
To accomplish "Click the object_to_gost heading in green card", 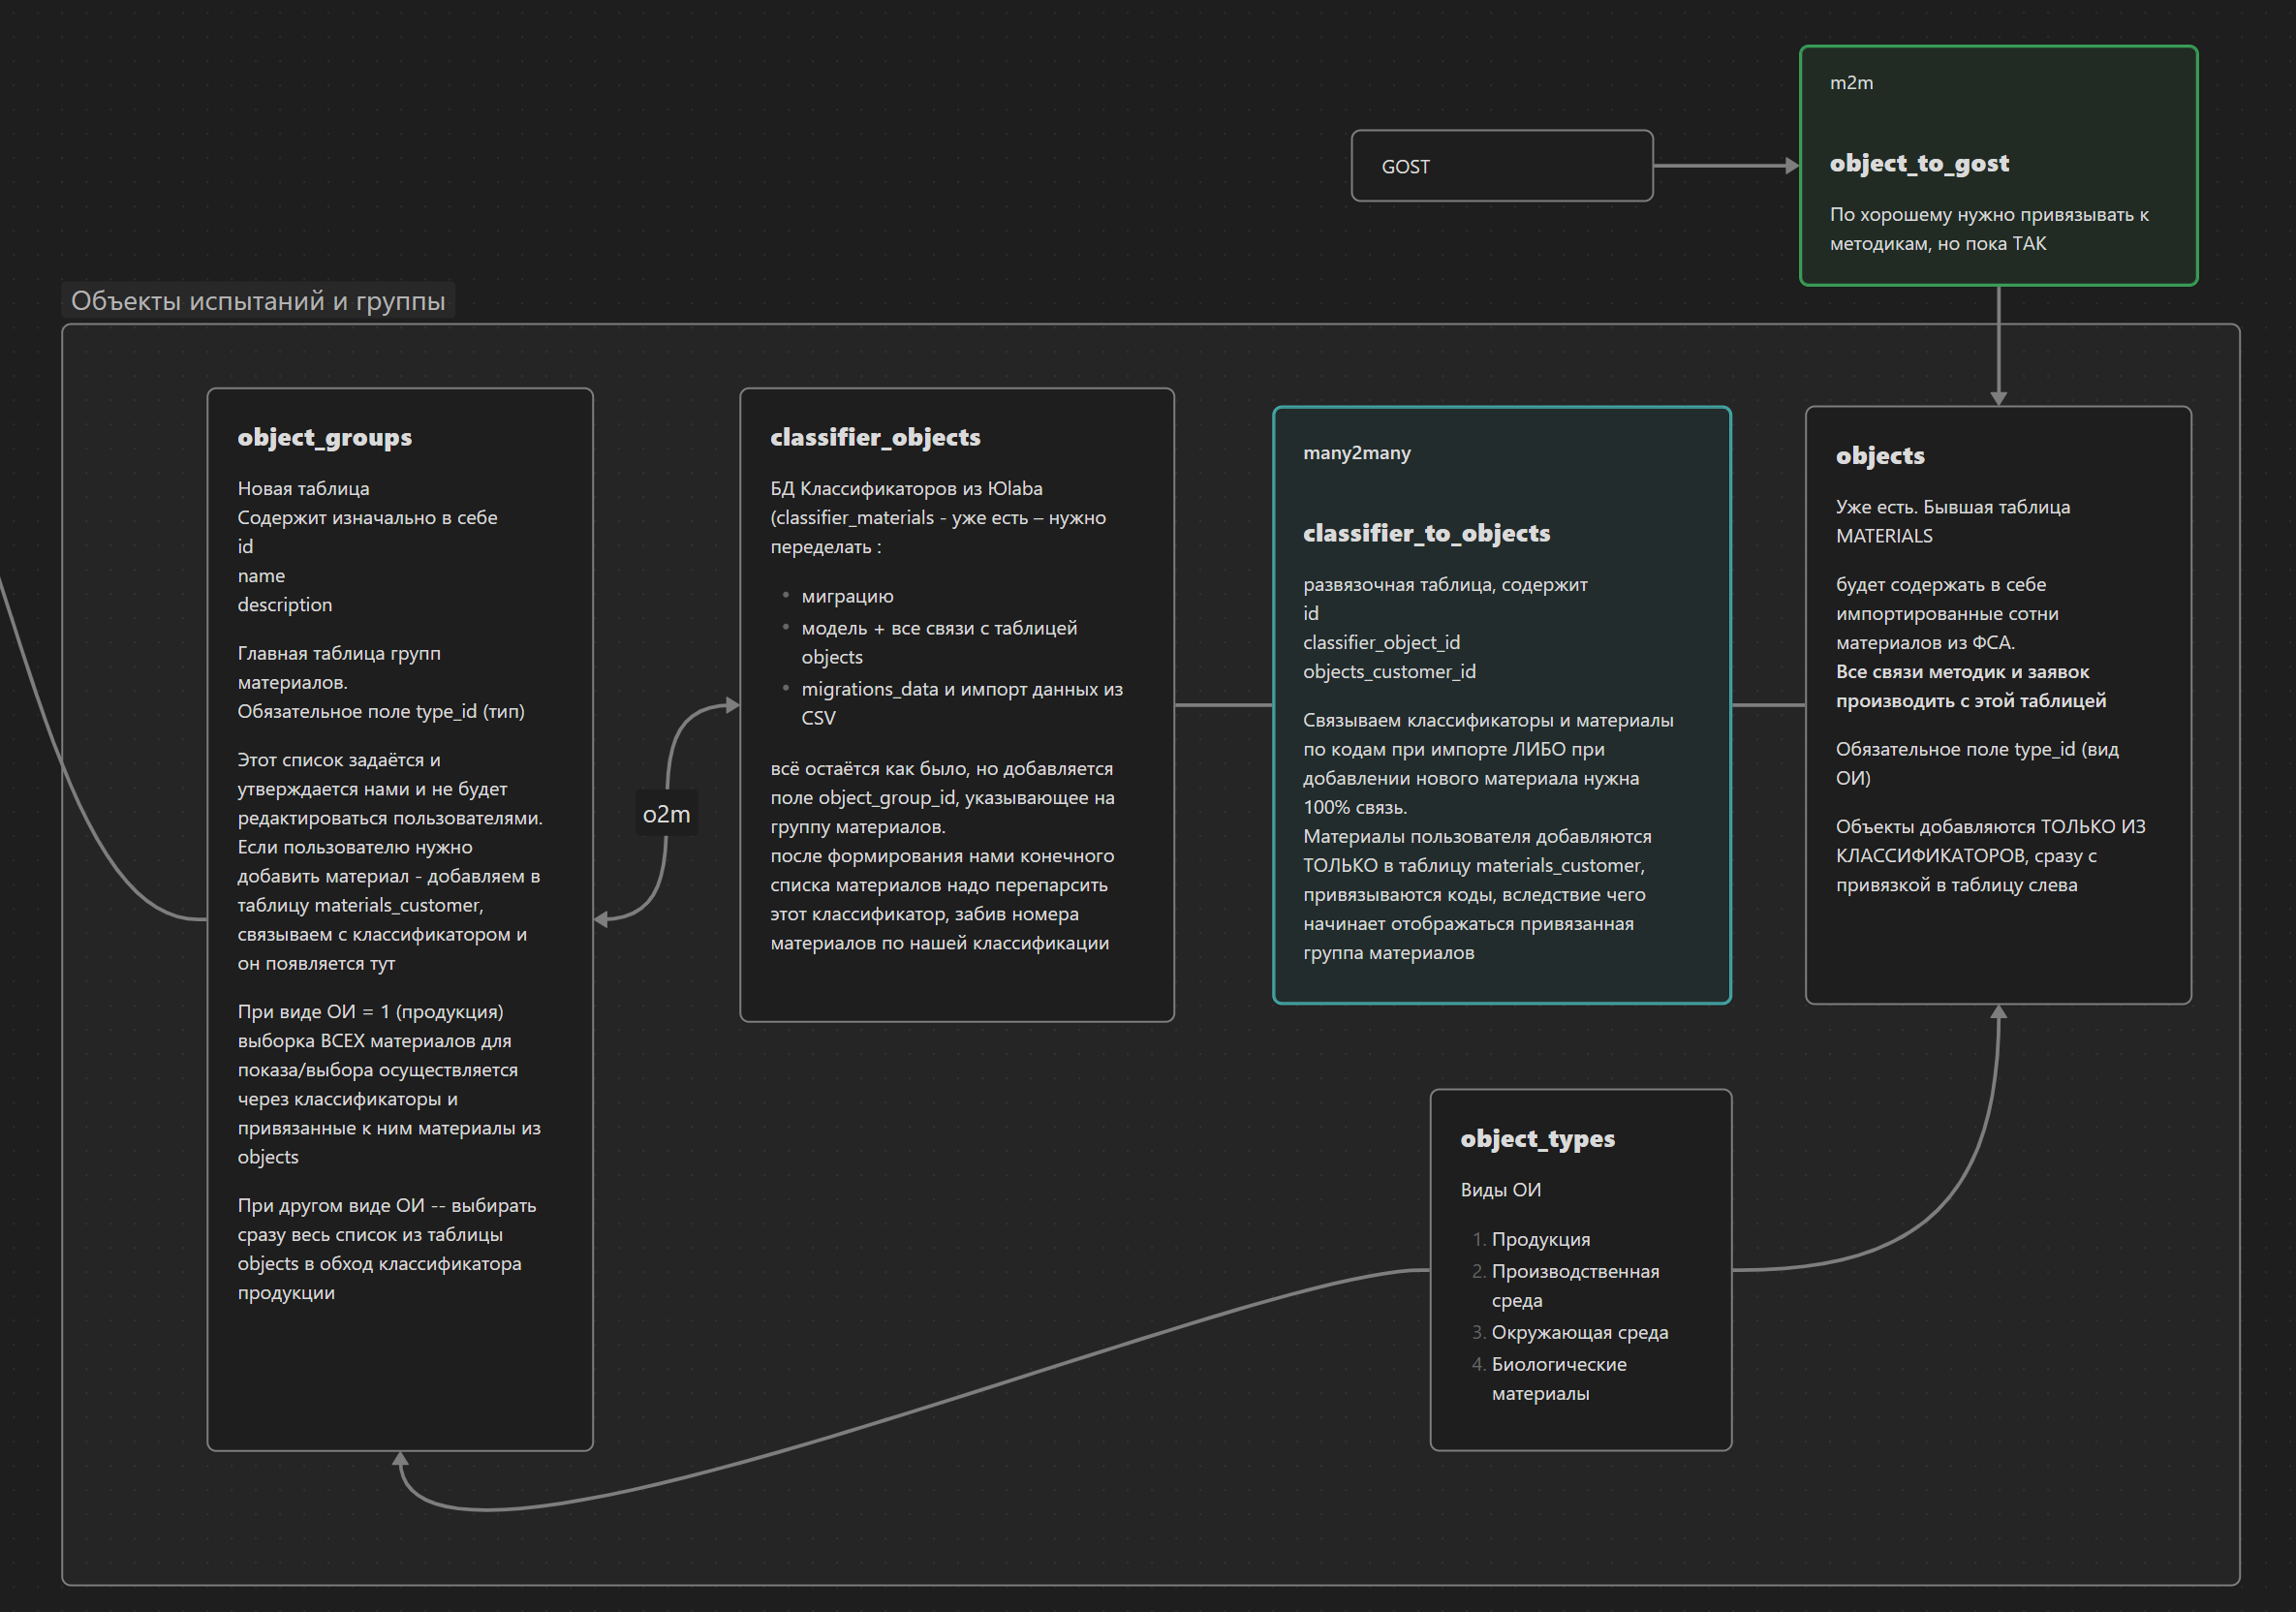I will 1918,163.
